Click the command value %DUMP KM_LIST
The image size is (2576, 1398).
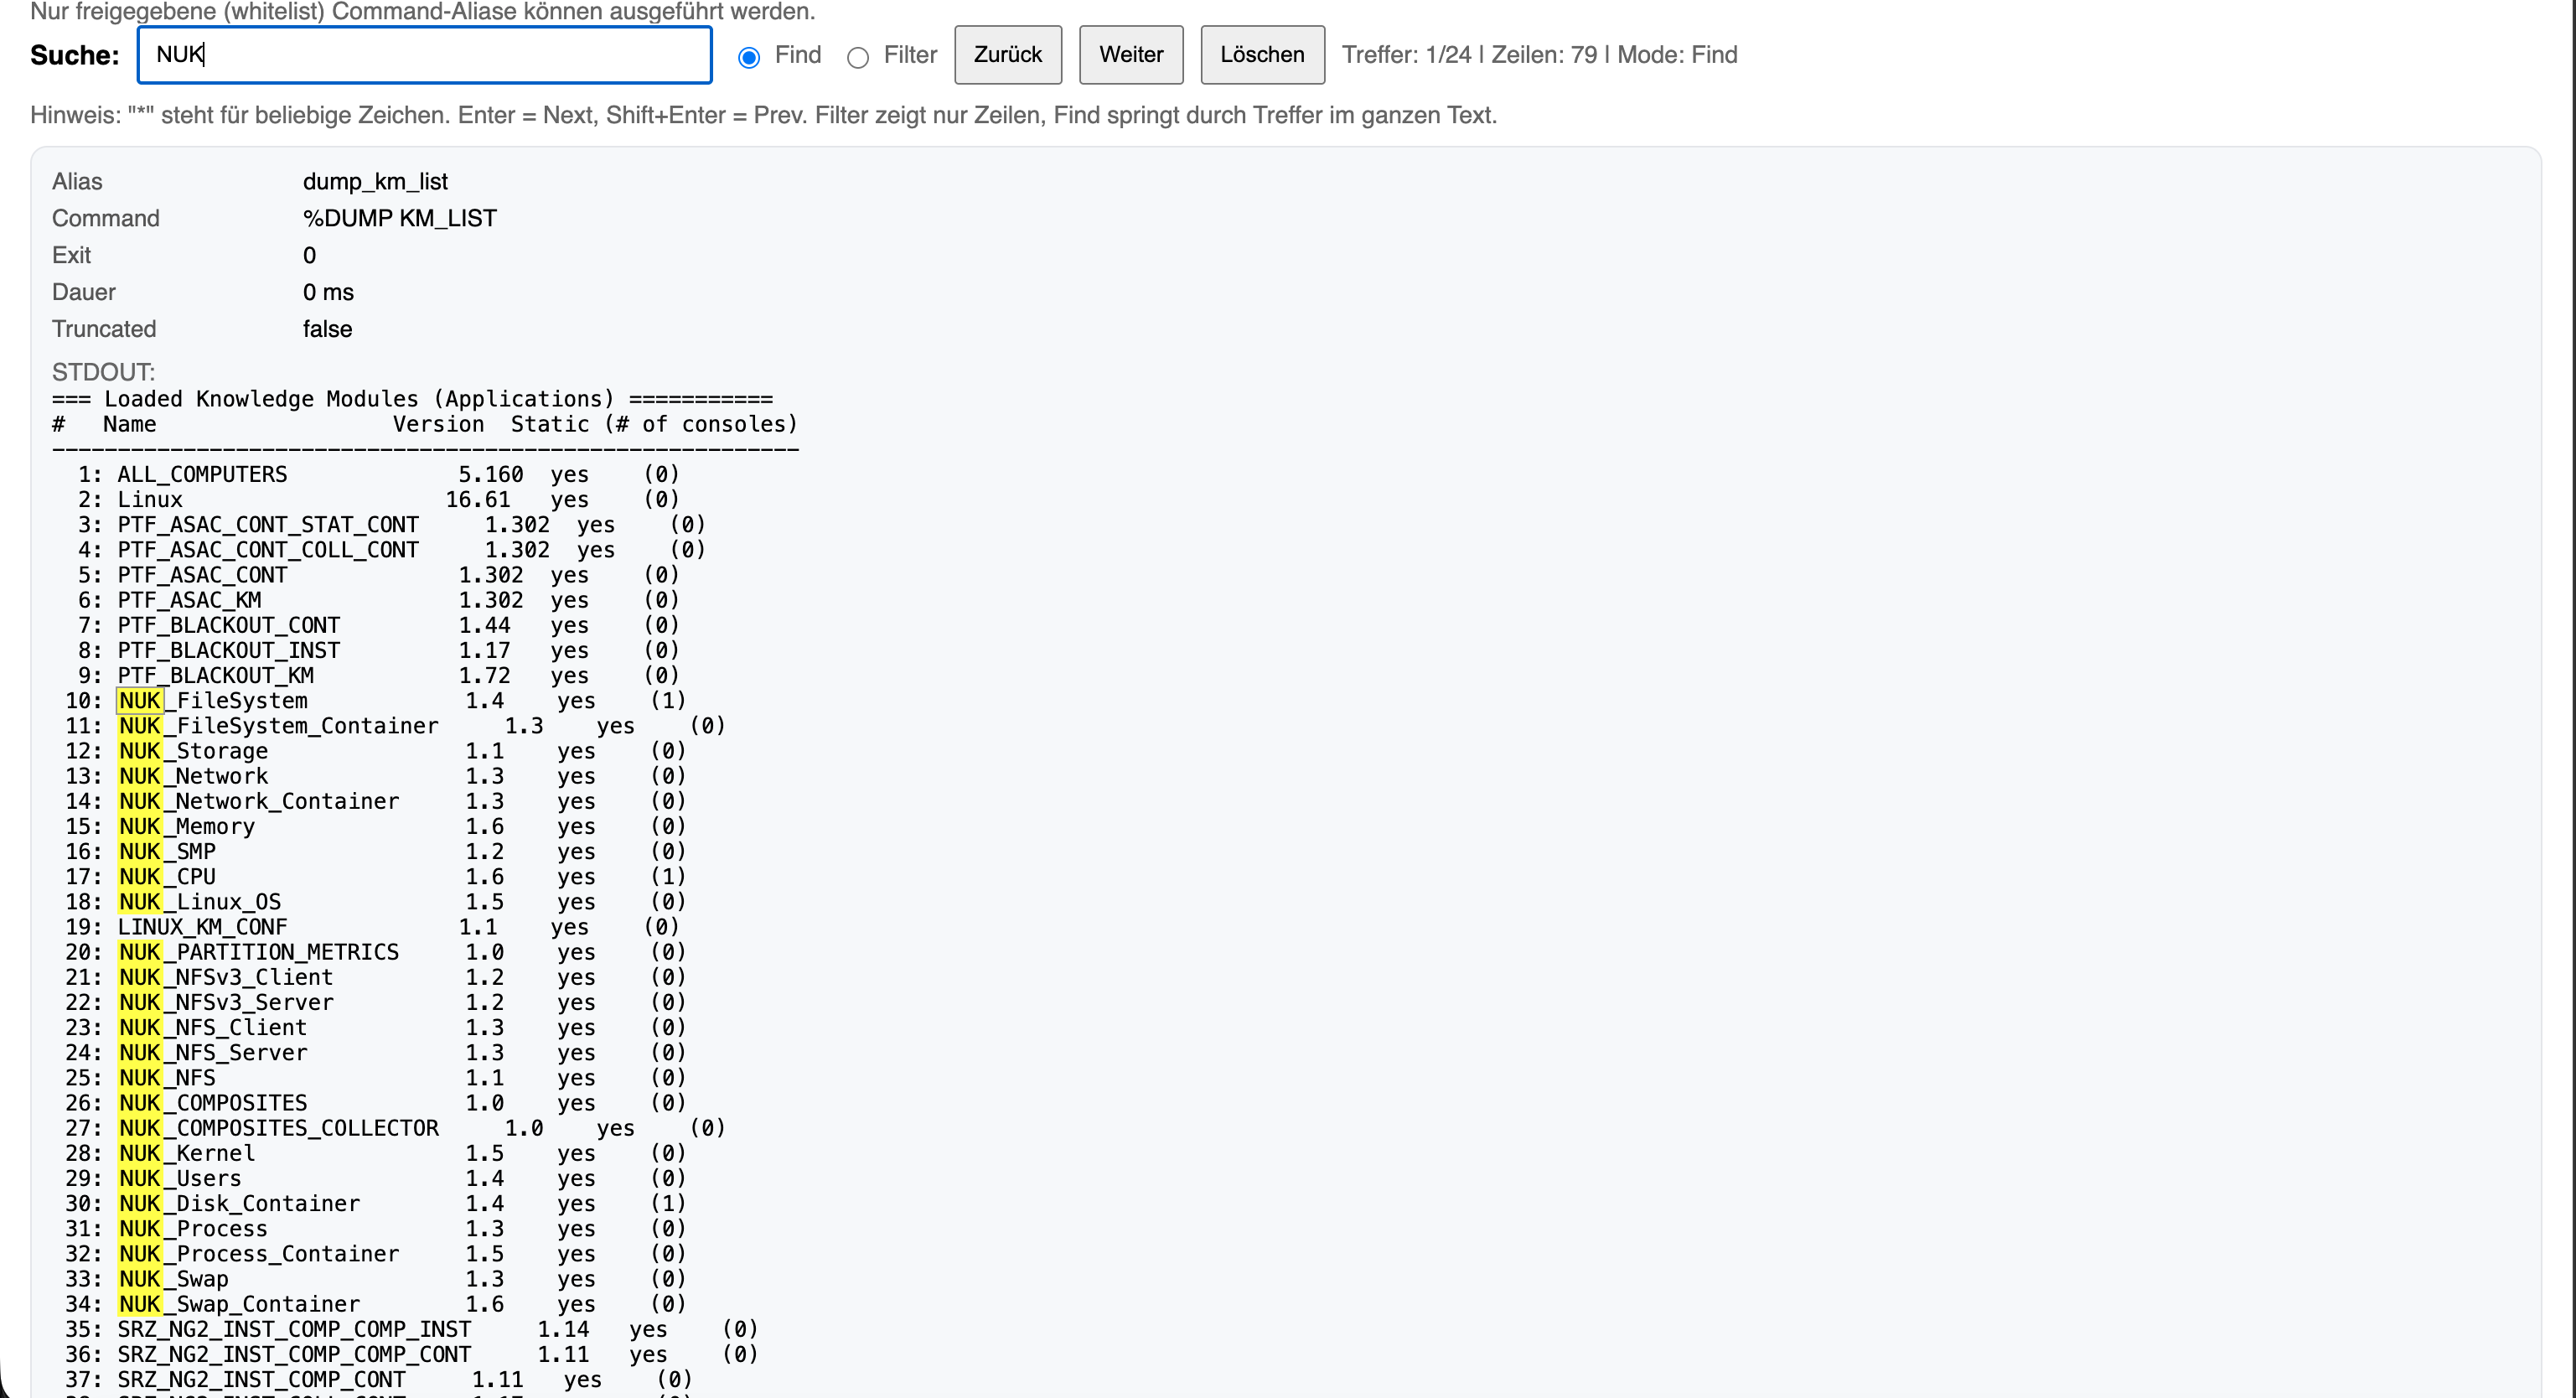point(399,218)
